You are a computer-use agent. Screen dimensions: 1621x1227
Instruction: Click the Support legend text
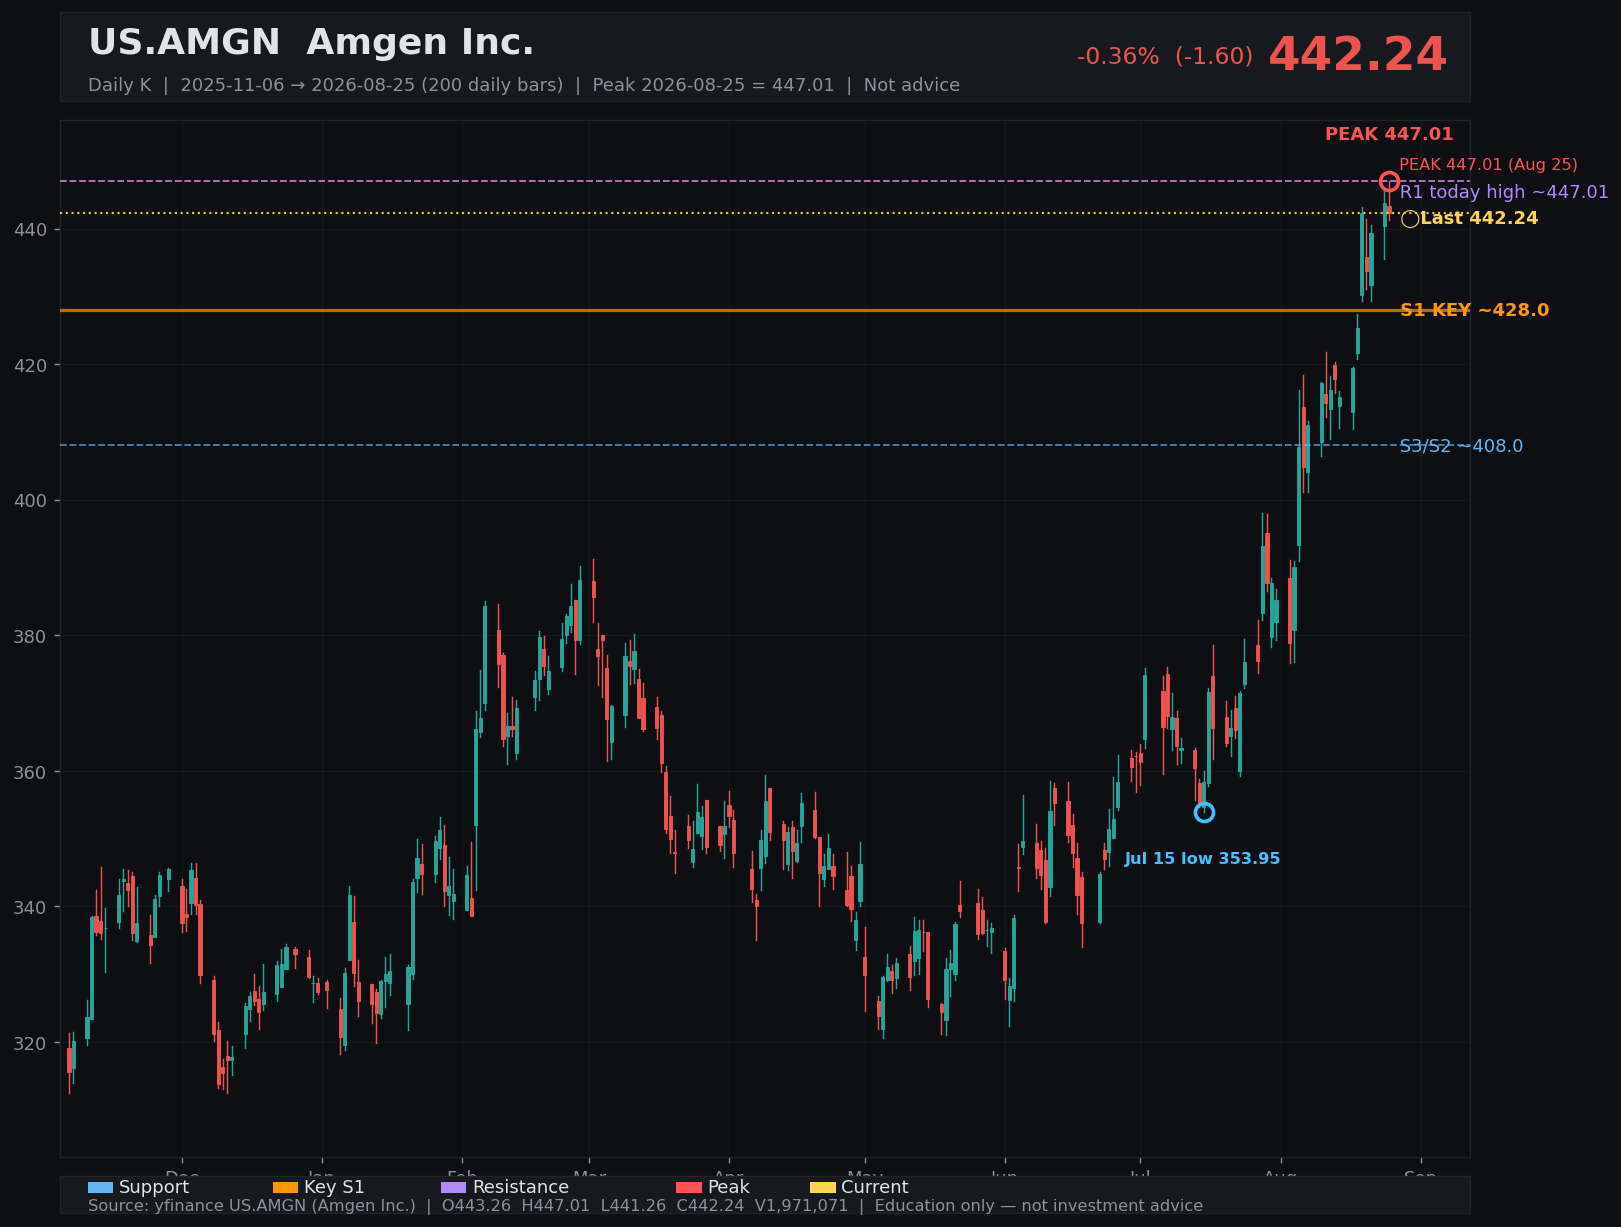pyautogui.click(x=154, y=1187)
